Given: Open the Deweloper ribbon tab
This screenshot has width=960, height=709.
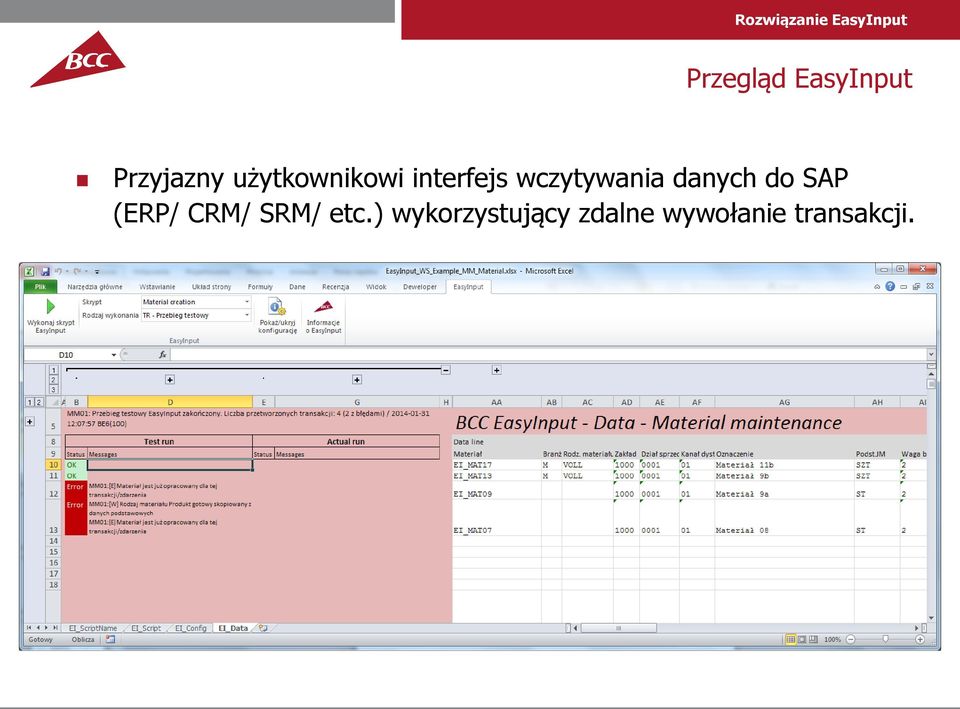Looking at the screenshot, I should click(420, 287).
